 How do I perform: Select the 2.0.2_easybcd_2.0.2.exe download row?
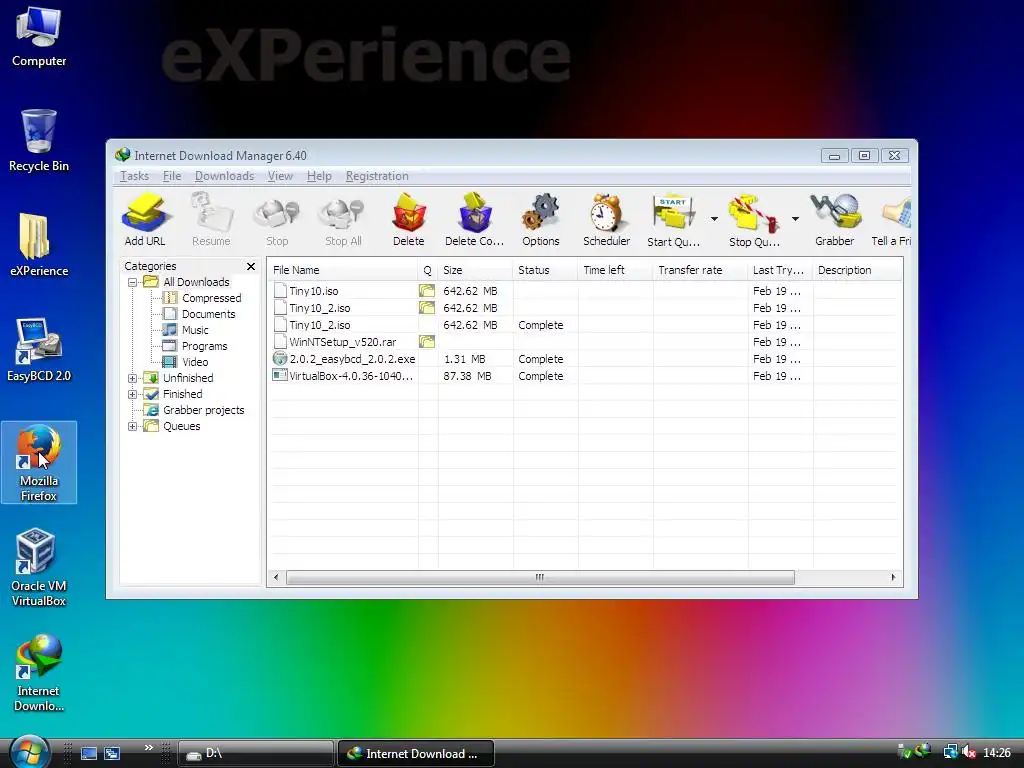coord(584,359)
